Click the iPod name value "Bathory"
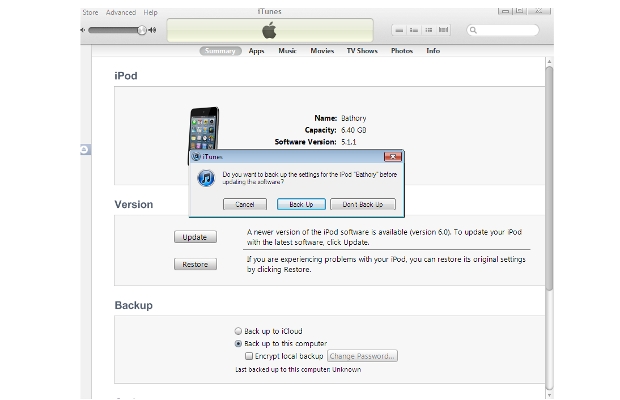620x400 pixels. tap(353, 118)
